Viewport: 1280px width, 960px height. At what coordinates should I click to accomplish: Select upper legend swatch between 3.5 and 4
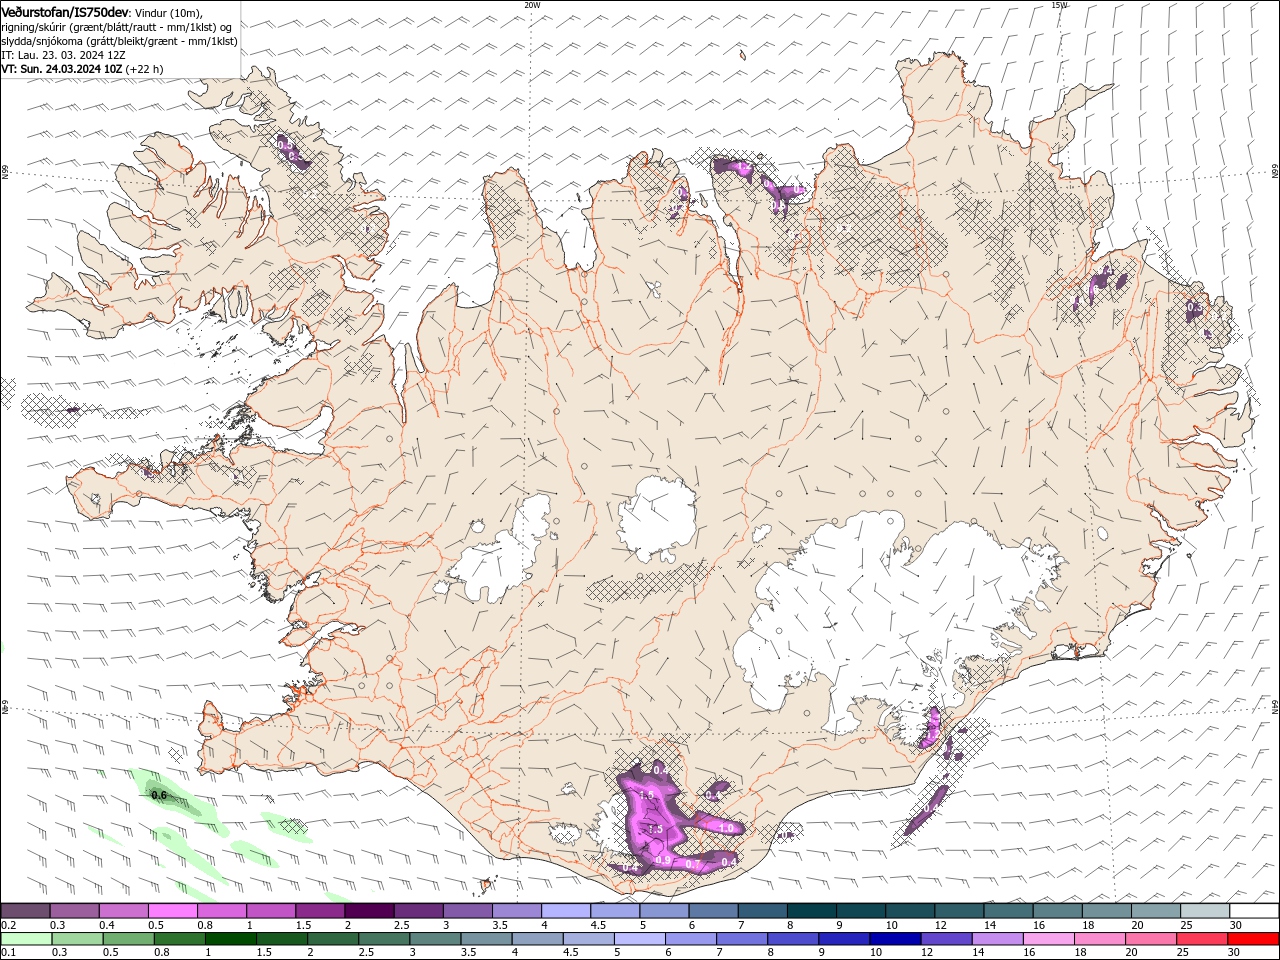[516, 911]
